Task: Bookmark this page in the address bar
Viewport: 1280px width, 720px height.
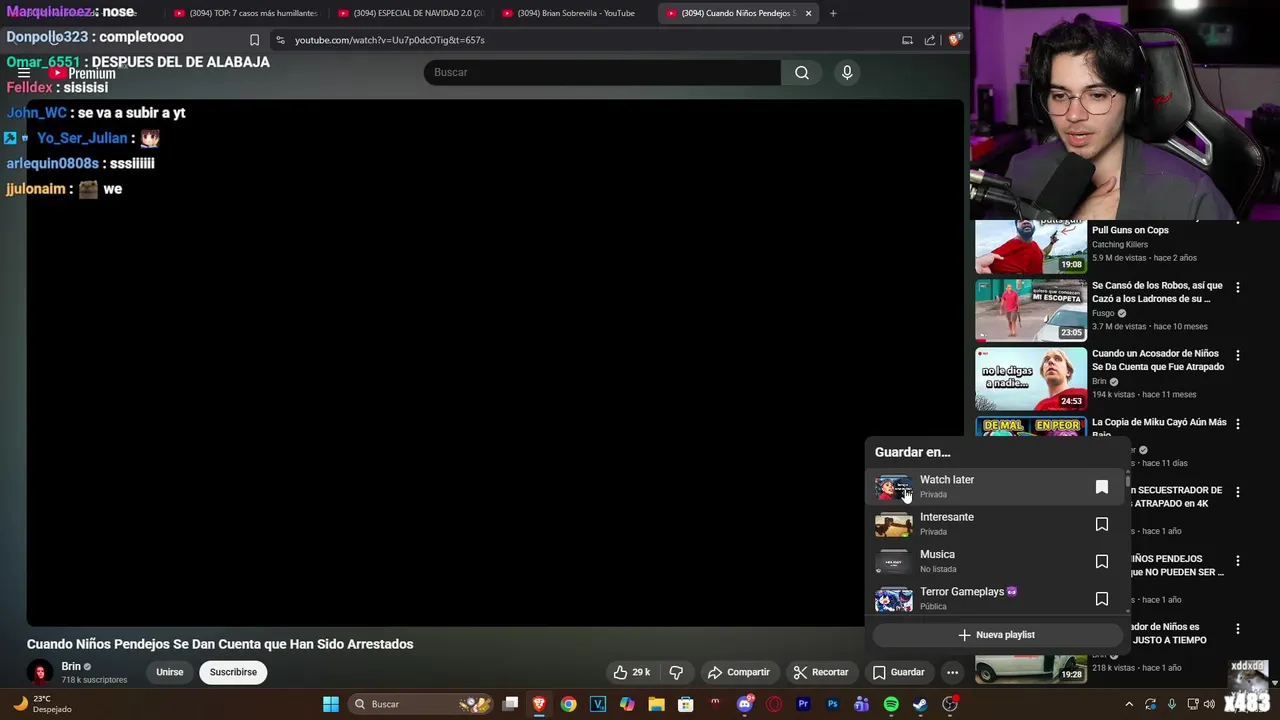Action: coord(254,40)
